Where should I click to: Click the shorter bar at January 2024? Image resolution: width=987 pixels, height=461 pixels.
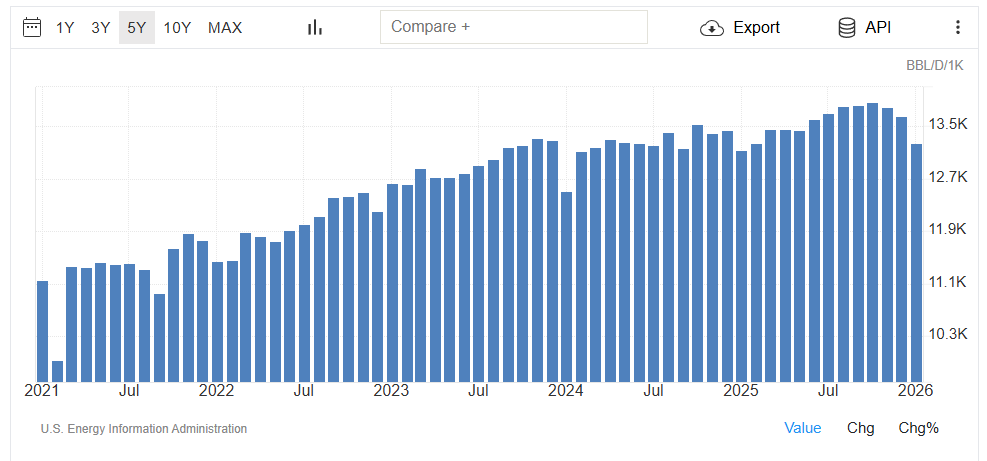[x=567, y=287]
